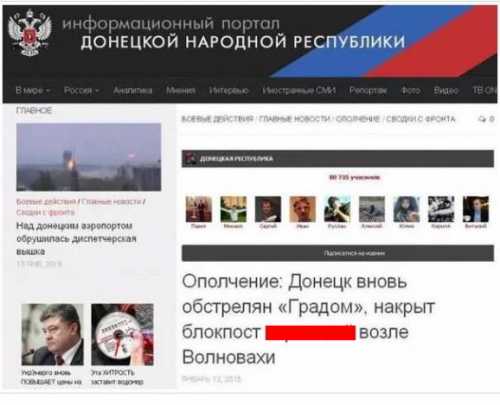Open the airport tower explosion thumbnail
500x405 pixels.
click(89, 157)
